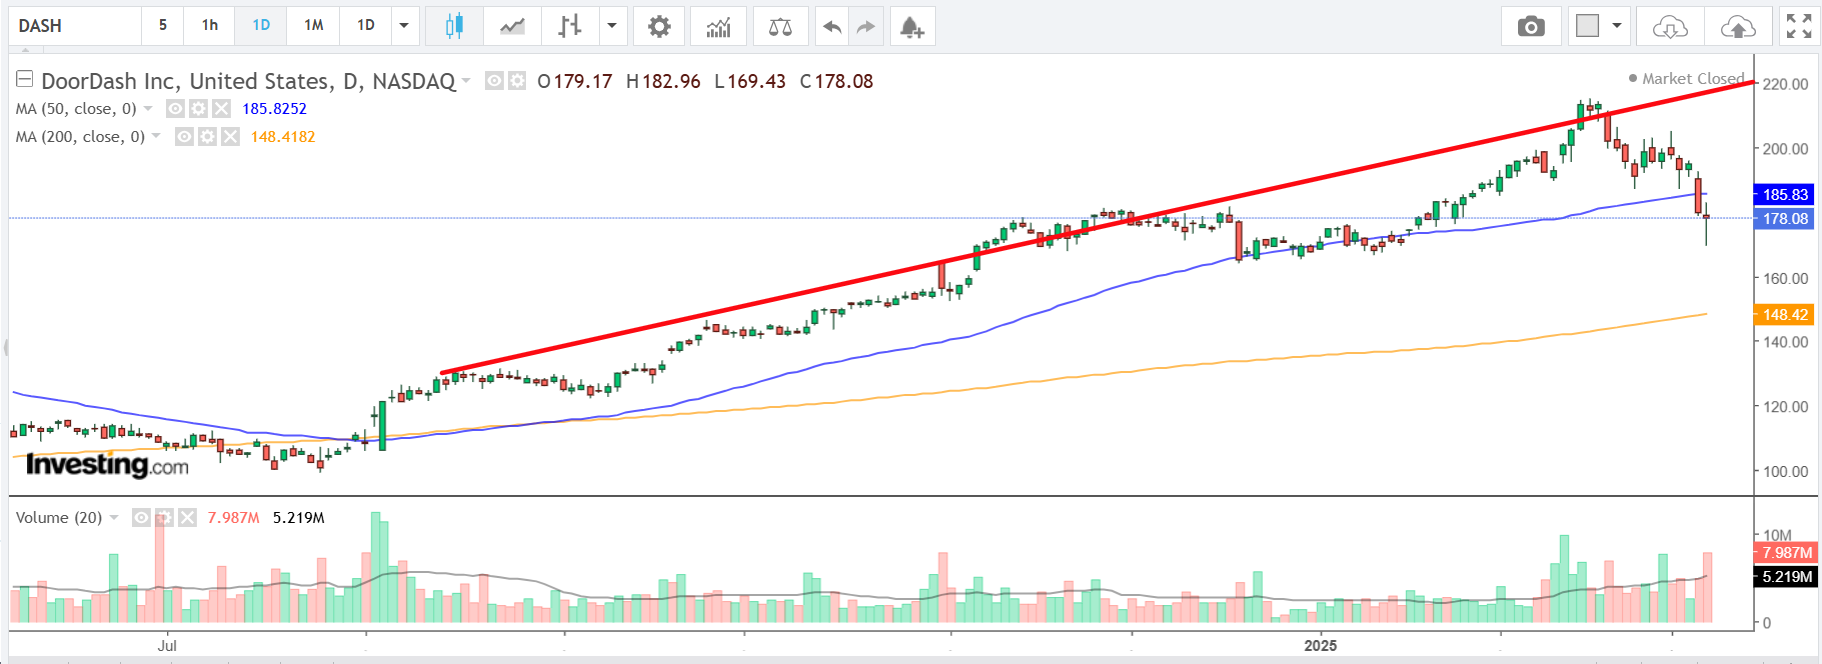This screenshot has height=664, width=1822.
Task: Click the load chart layout cloud icon
Action: click(x=1670, y=26)
